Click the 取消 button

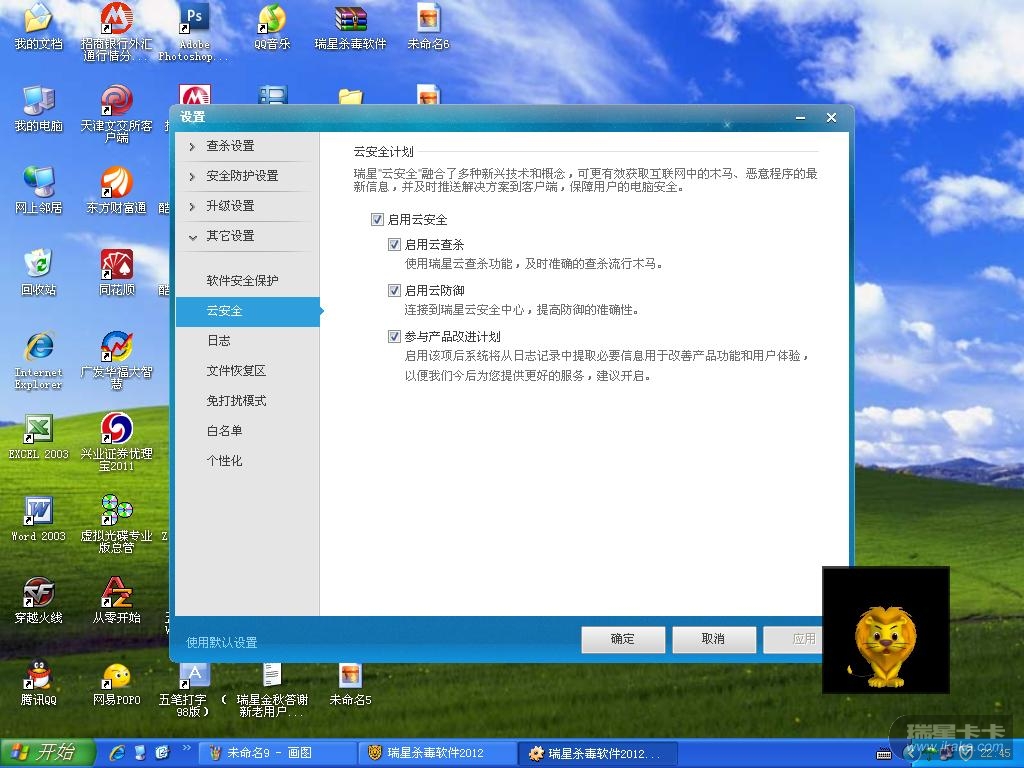(x=714, y=639)
